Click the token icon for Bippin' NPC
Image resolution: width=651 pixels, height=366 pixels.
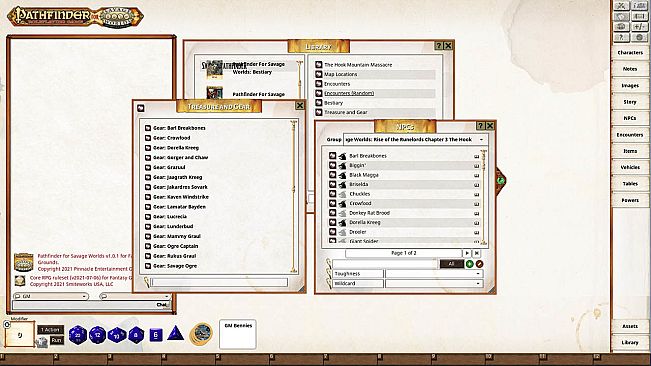click(x=342, y=165)
